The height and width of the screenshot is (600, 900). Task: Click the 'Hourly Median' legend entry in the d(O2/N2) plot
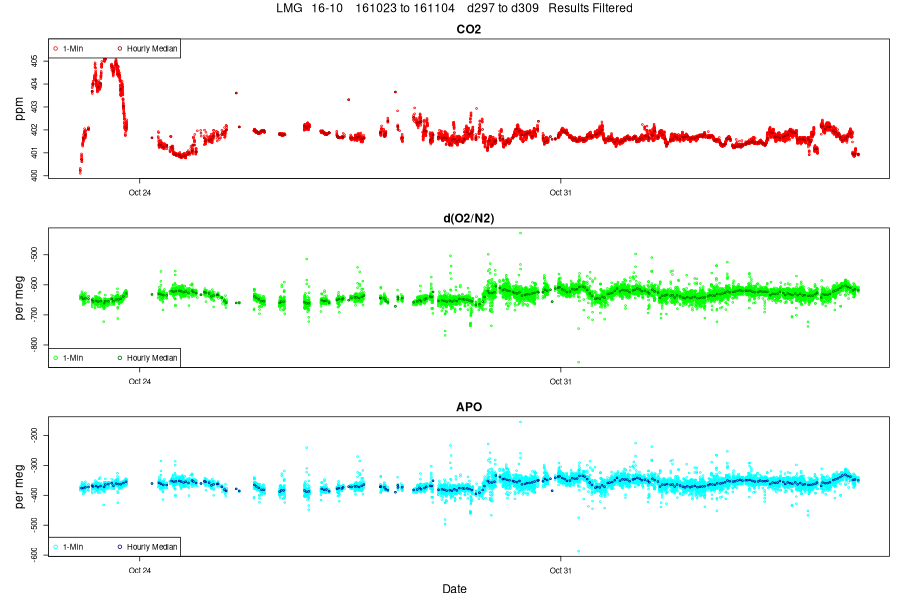point(152,358)
